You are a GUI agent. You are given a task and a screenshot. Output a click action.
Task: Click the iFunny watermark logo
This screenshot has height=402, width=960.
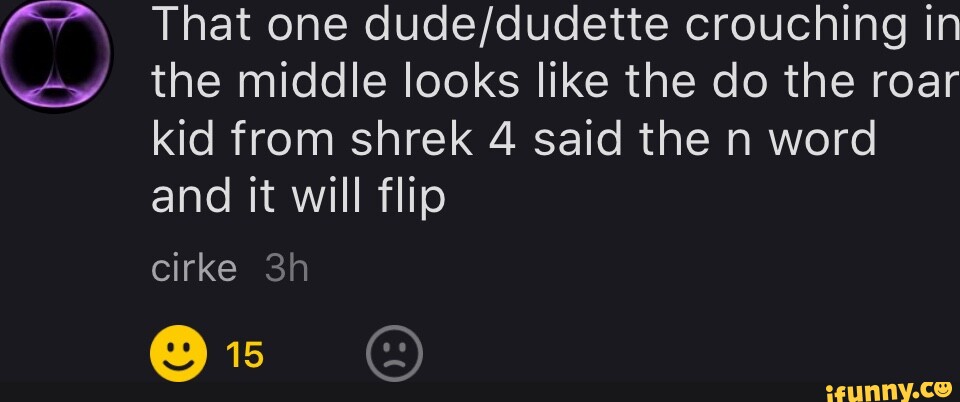(x=887, y=390)
